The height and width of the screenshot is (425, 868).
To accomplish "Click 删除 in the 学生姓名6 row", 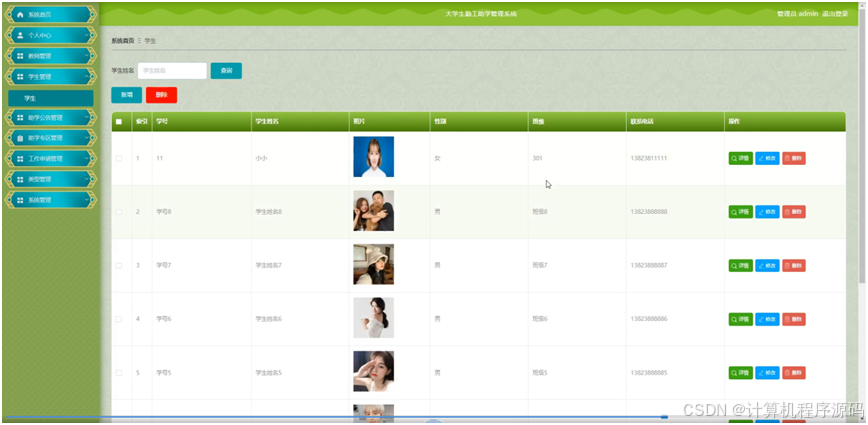I will pos(793,319).
